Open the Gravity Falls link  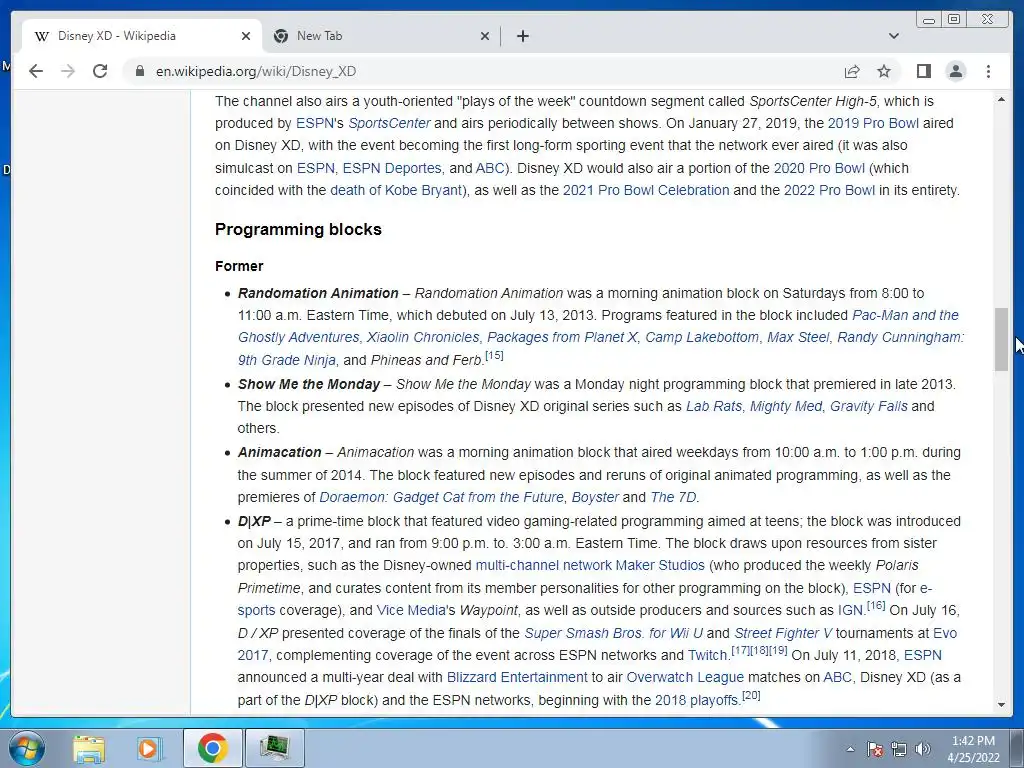(869, 406)
